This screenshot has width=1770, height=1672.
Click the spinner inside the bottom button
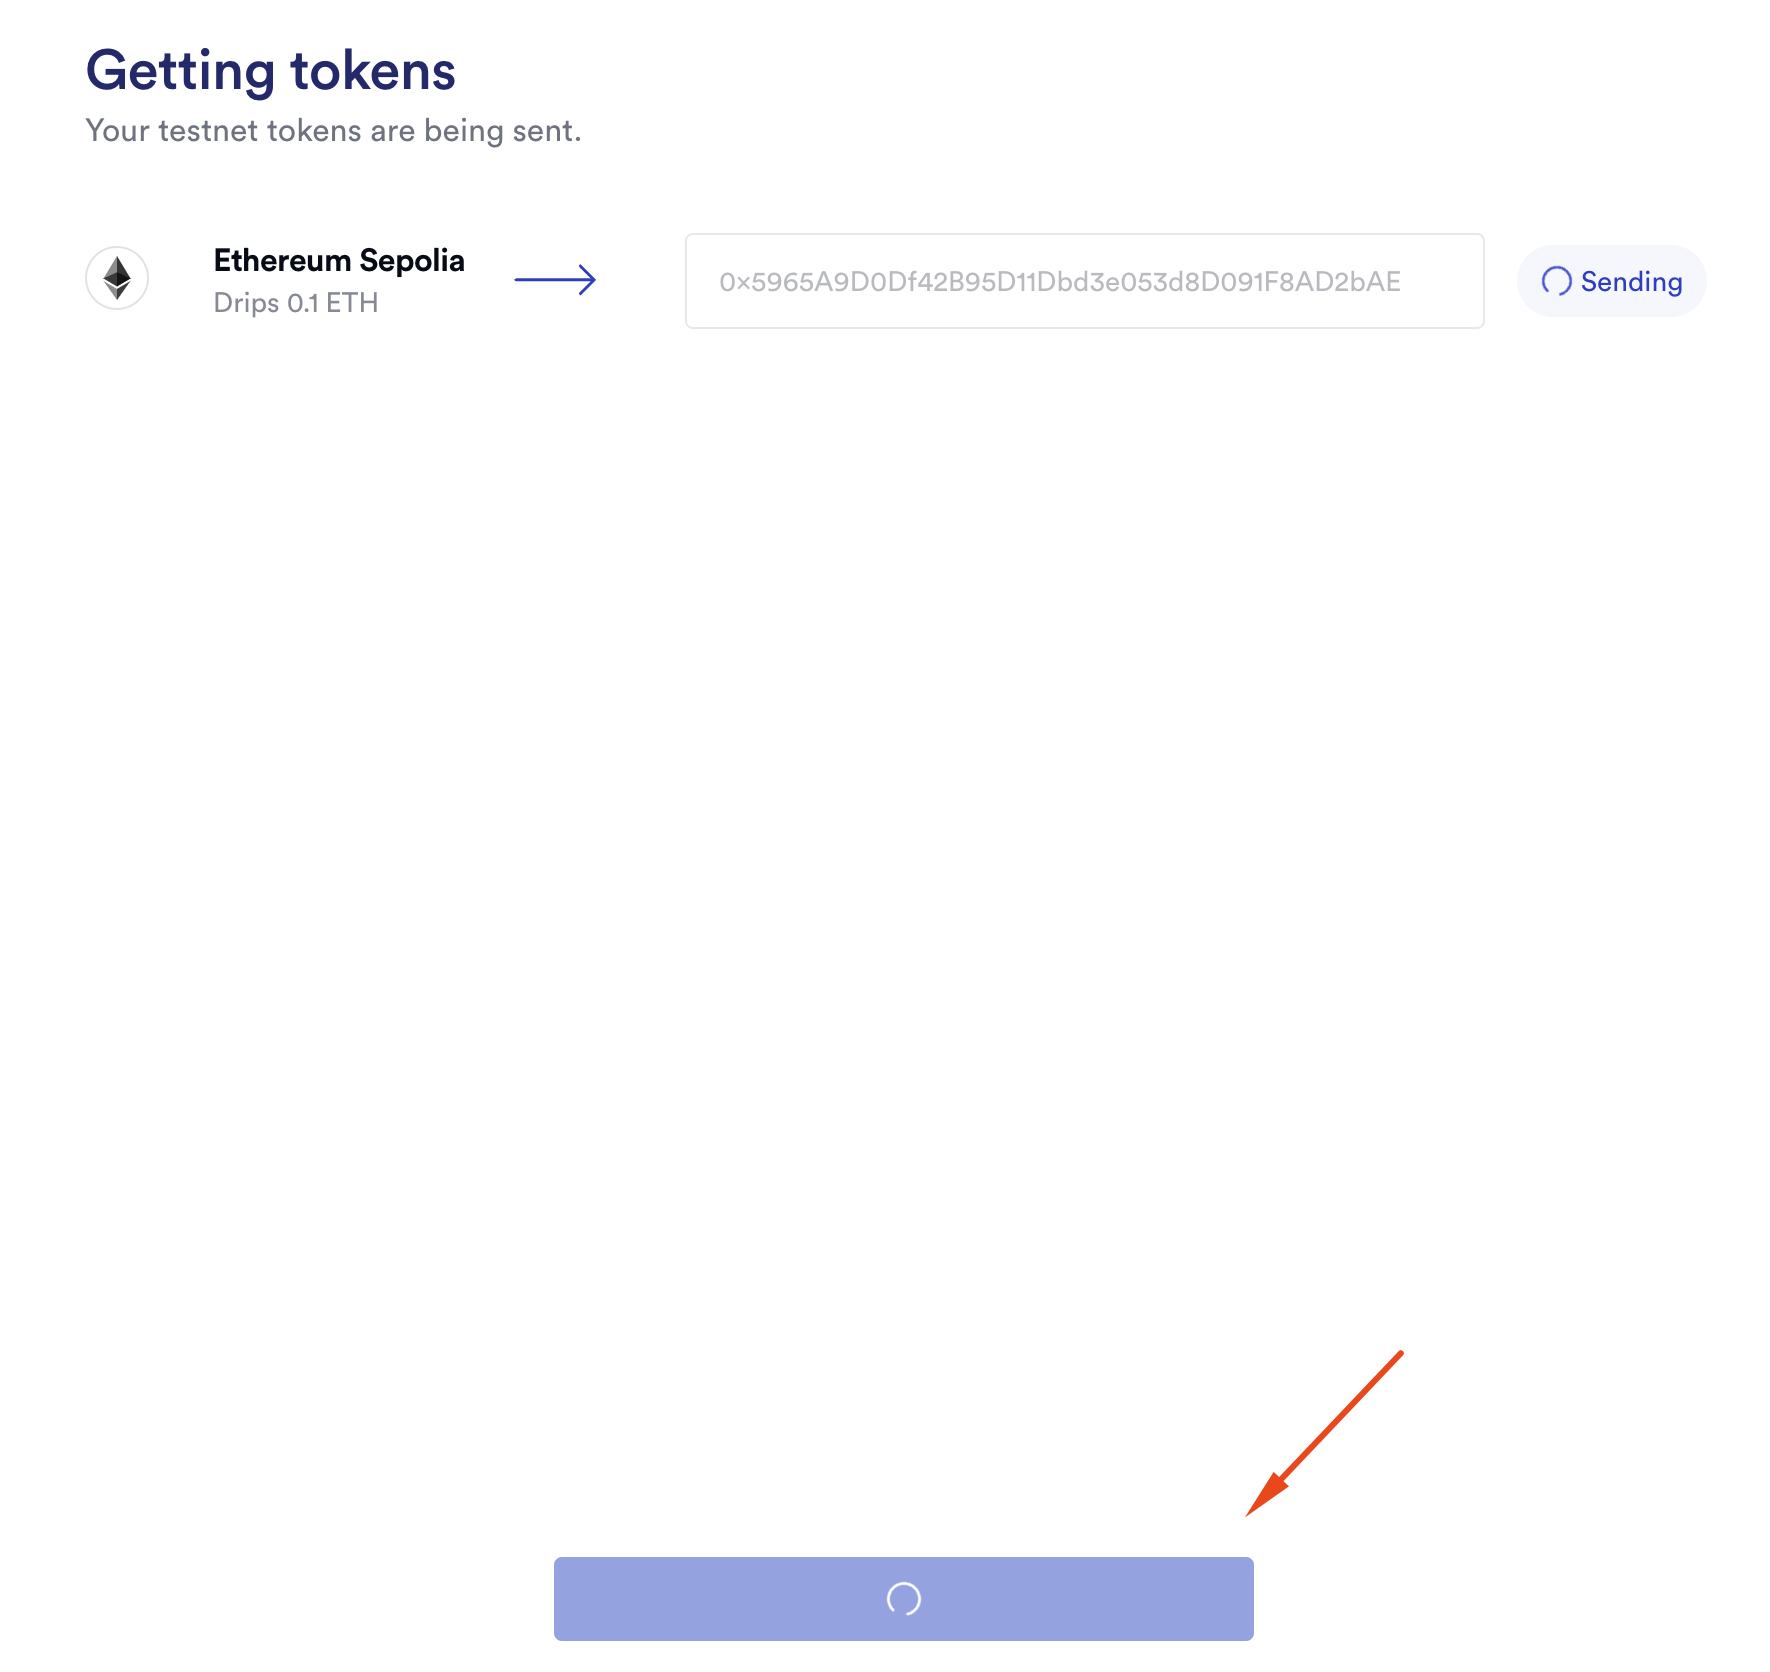(x=903, y=1598)
